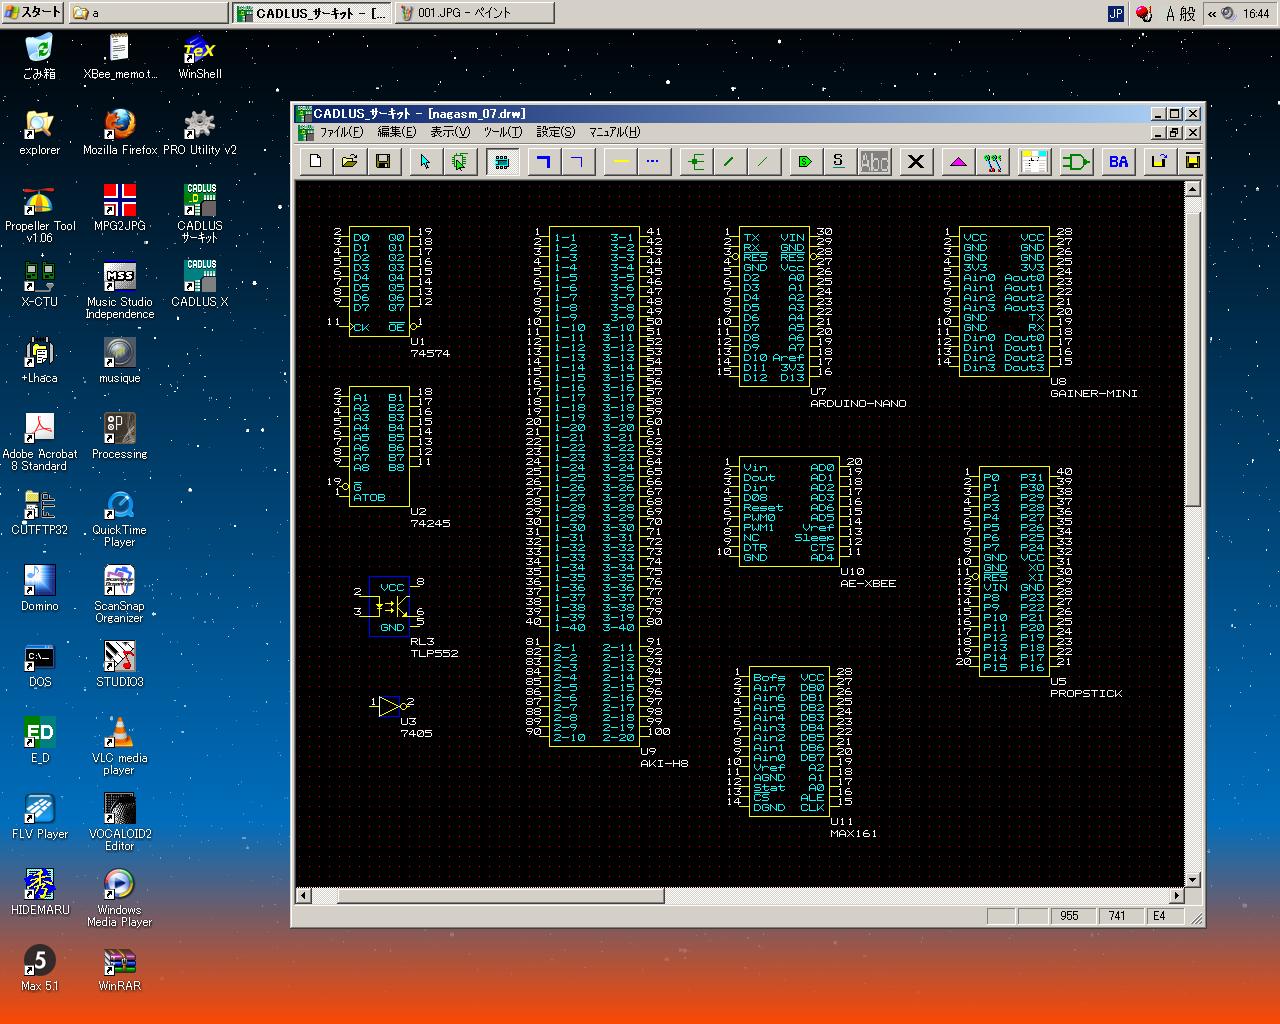Toggle the thick blue wire tool
The image size is (1280, 1024).
point(544,161)
